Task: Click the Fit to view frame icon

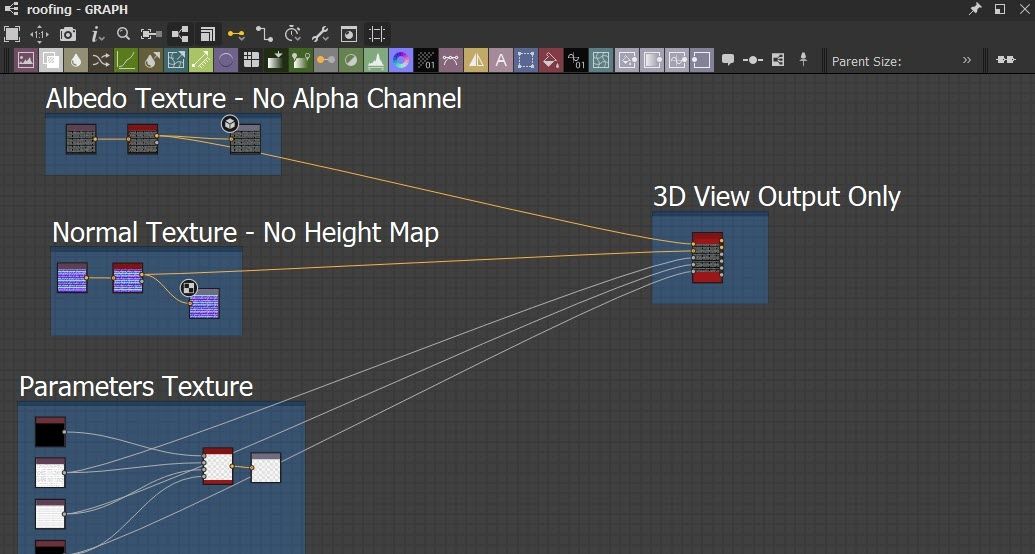Action: (12, 34)
